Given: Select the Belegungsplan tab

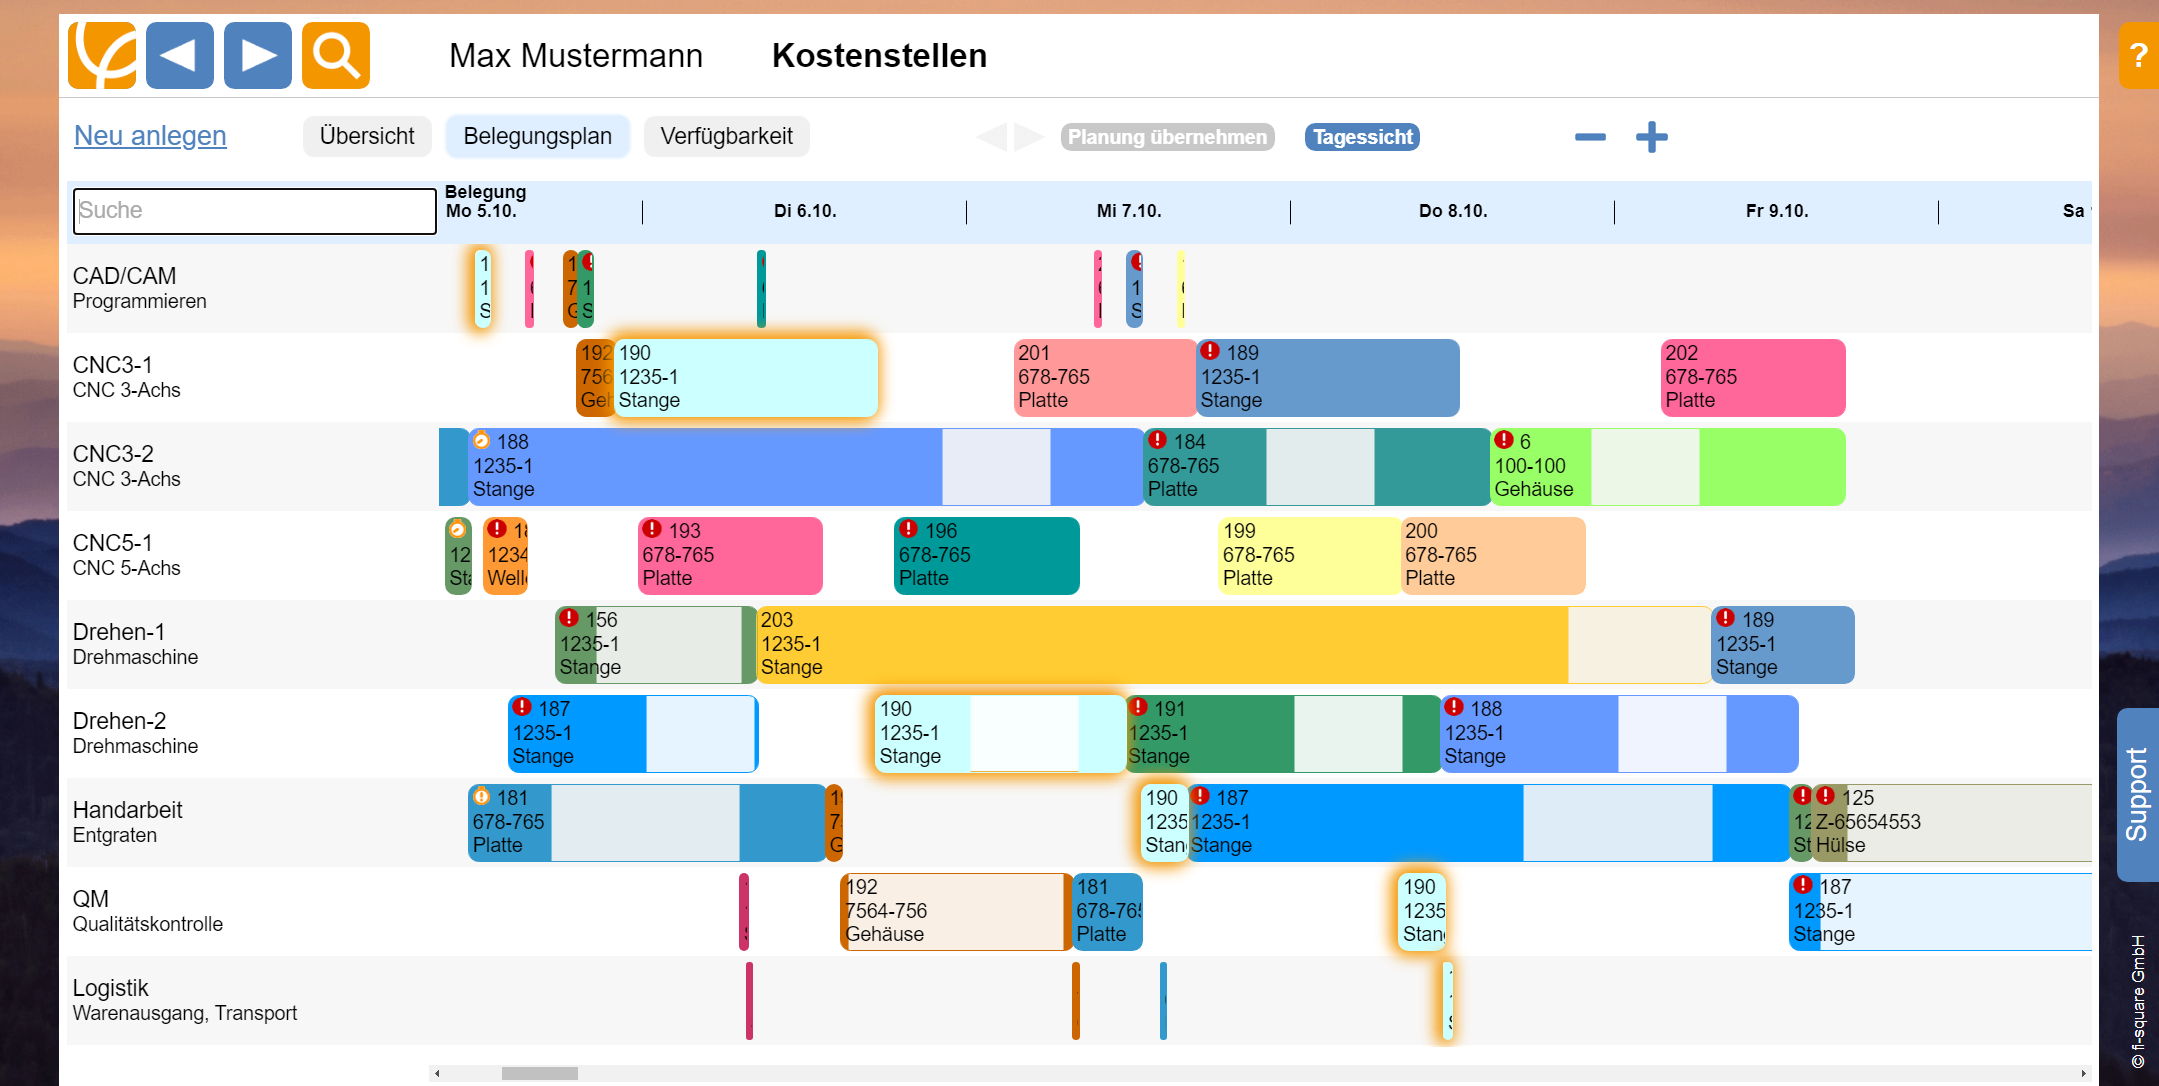Looking at the screenshot, I should coord(538,136).
